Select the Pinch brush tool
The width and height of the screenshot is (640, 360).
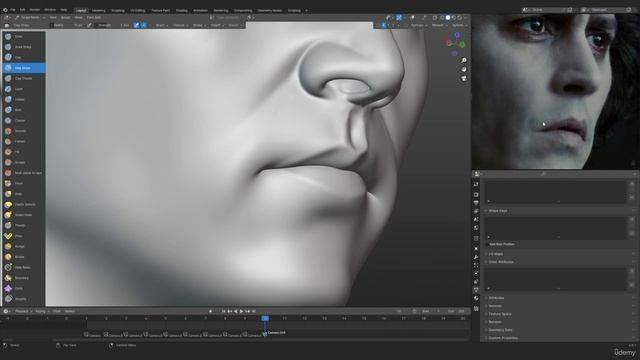click(23, 183)
